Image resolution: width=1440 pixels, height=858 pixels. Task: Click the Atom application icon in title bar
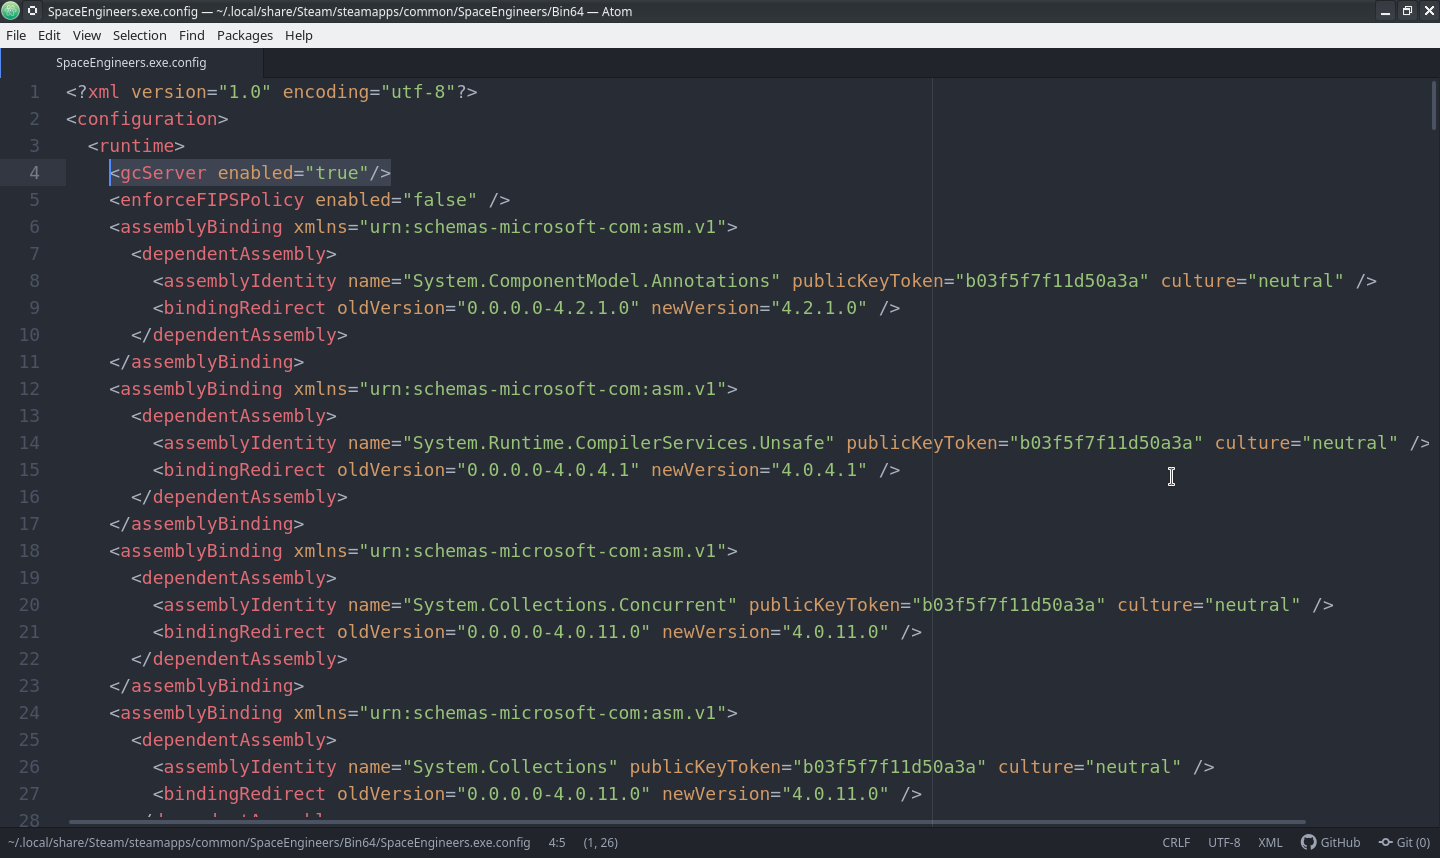(11, 11)
